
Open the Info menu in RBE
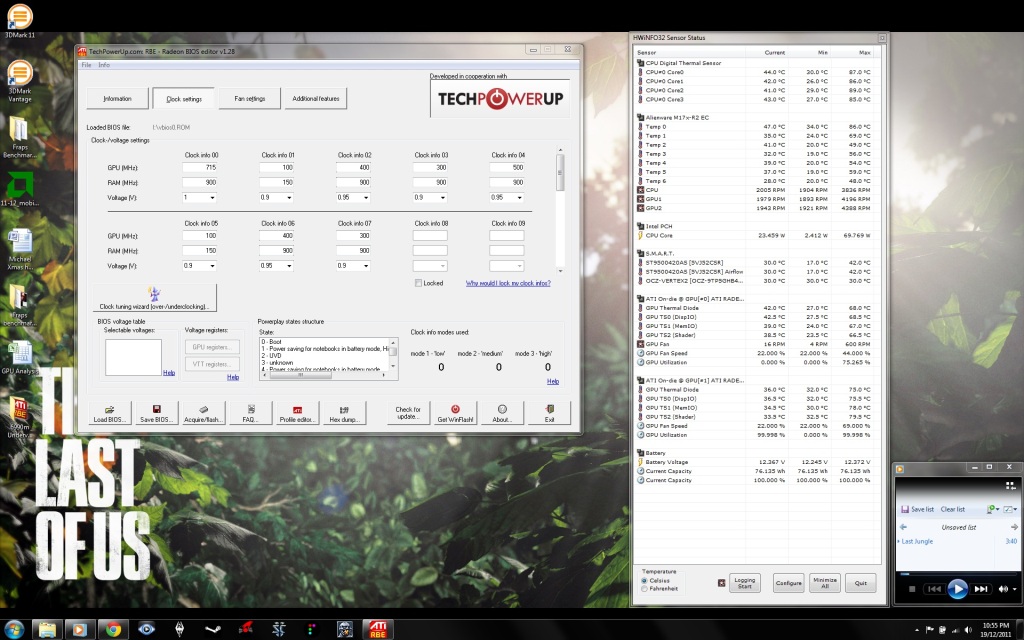tap(104, 65)
